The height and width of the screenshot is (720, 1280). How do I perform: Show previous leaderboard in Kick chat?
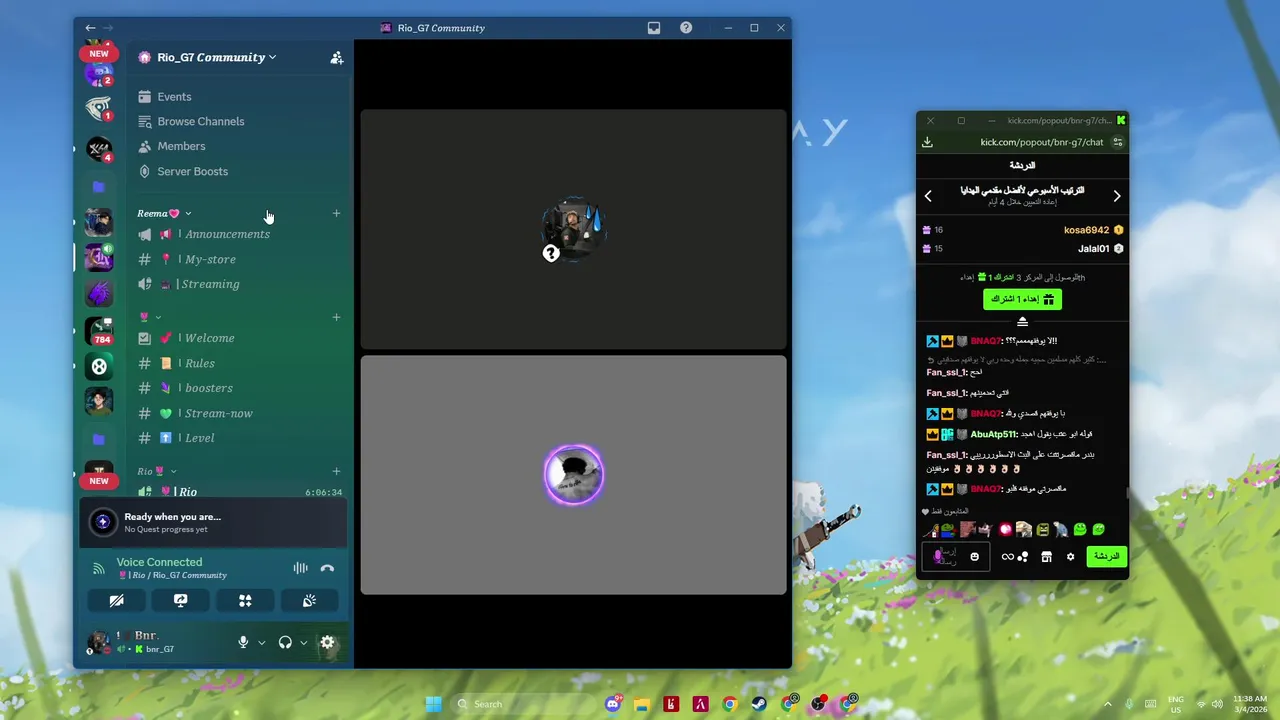click(928, 196)
